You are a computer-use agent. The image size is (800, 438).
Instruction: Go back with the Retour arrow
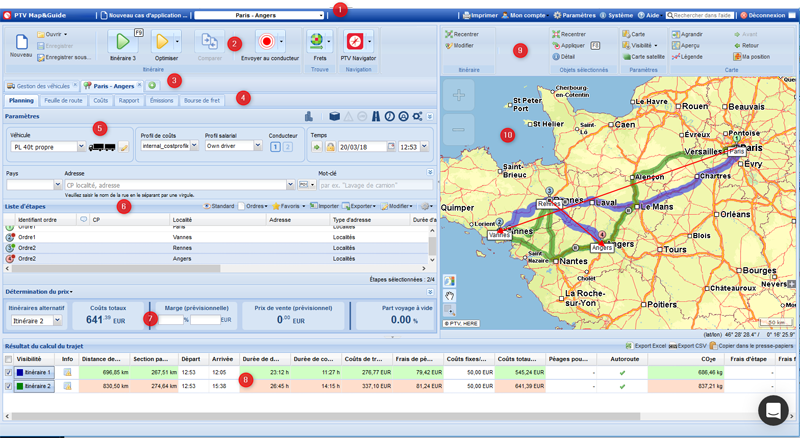[x=746, y=45]
